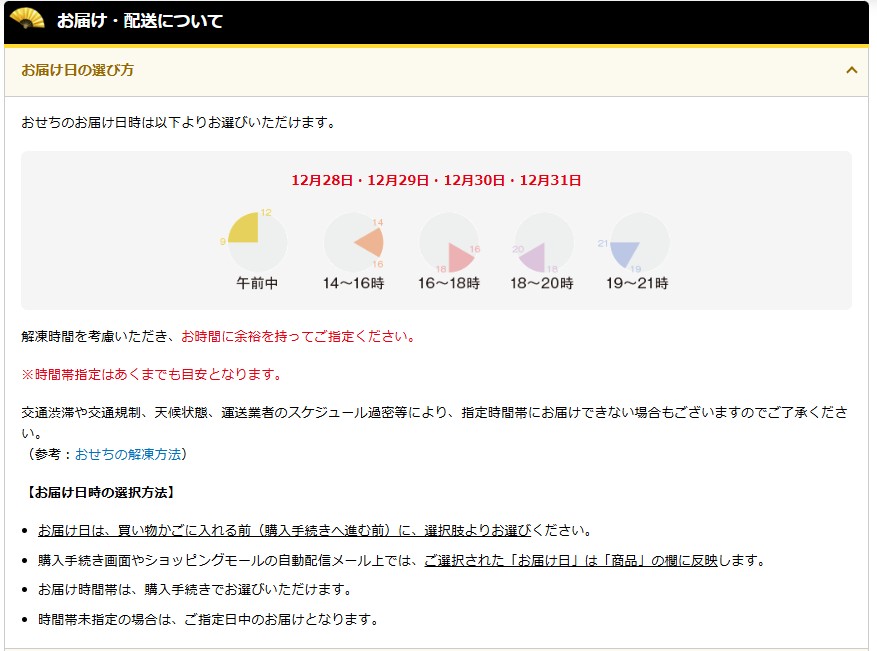
Task: Click the yellow 午前中 clock icon
Action: (x=257, y=242)
